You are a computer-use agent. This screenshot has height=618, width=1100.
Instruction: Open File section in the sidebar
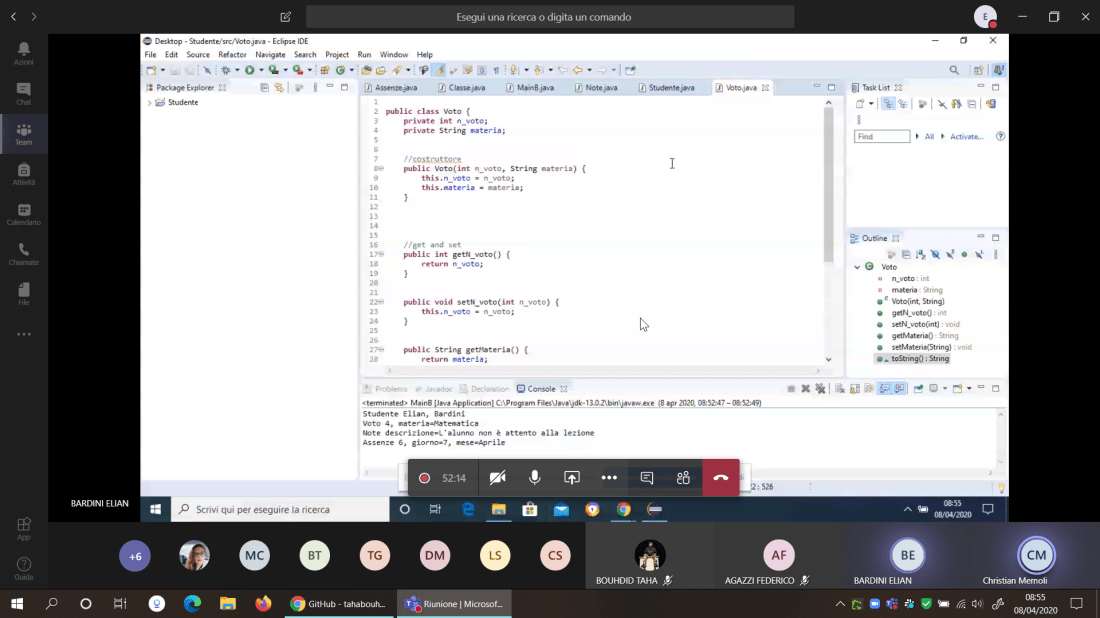click(x=24, y=294)
